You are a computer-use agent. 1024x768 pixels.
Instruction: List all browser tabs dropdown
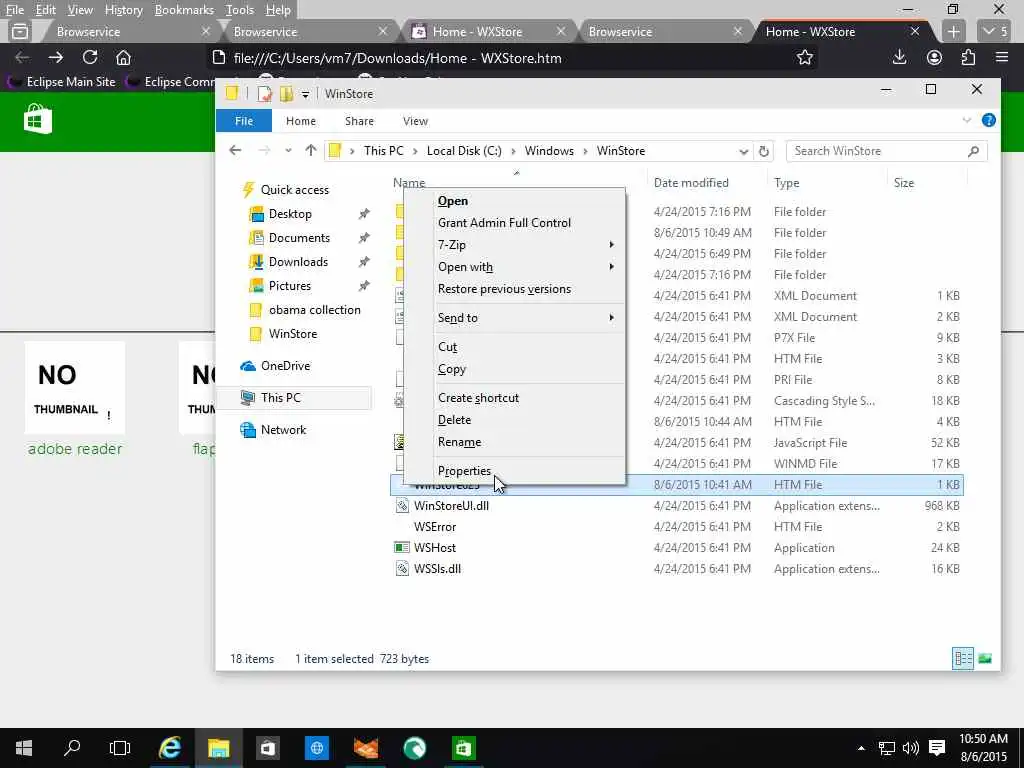pos(995,31)
